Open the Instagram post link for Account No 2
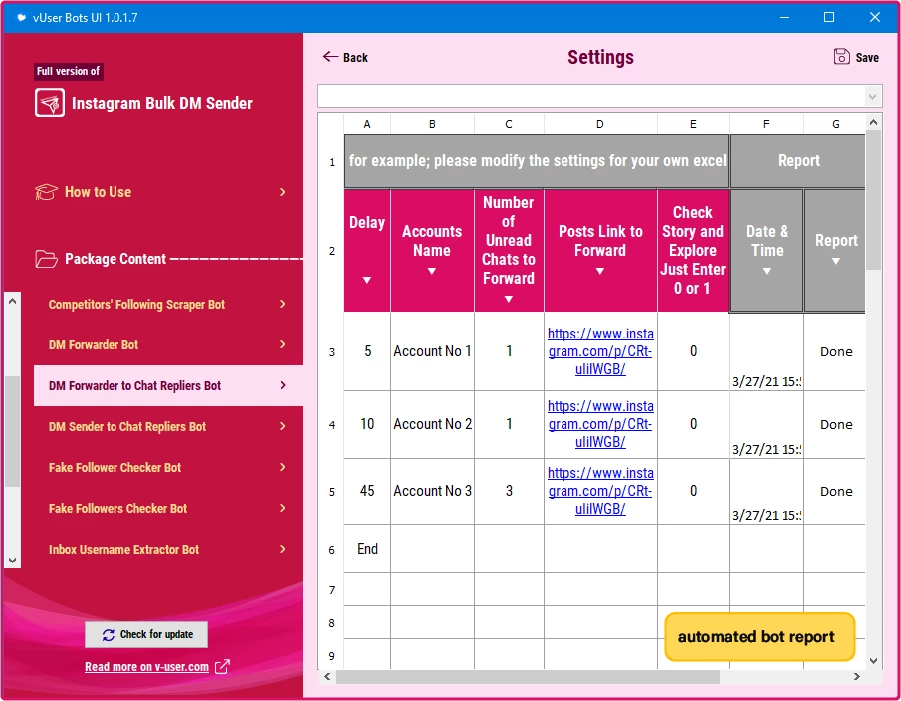Image resolution: width=901 pixels, height=701 pixels. (600, 424)
